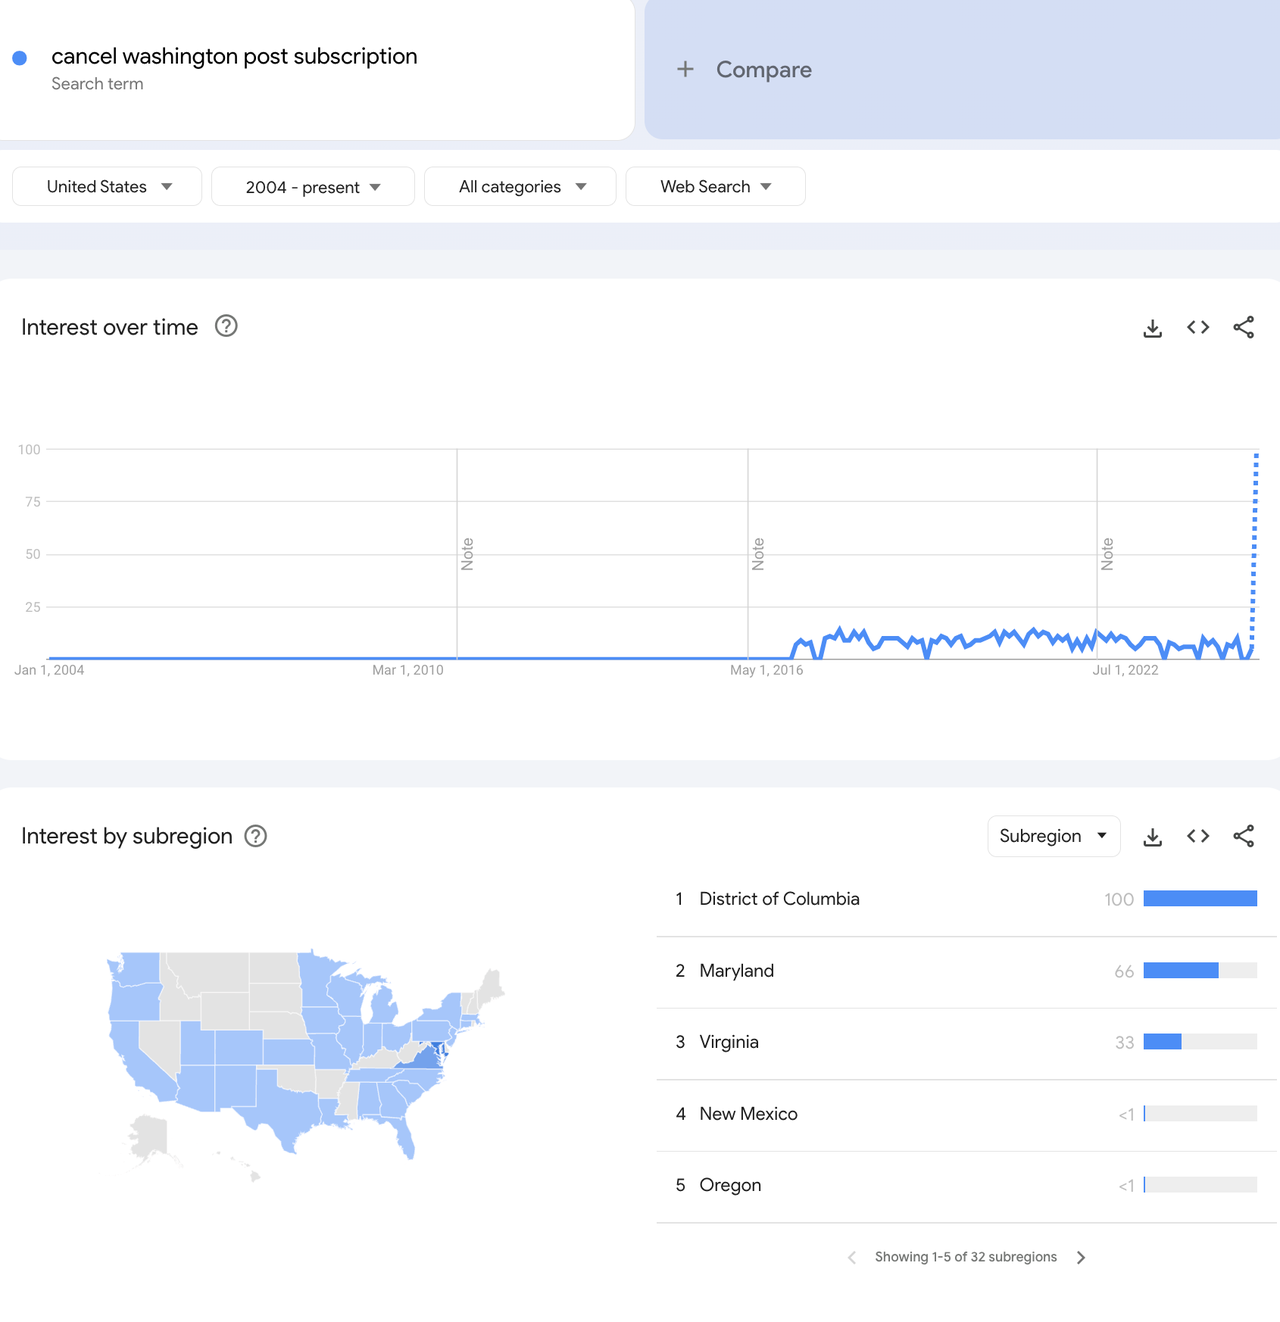Share the Interest by subregion map
This screenshot has width=1280, height=1322.
pos(1243,837)
